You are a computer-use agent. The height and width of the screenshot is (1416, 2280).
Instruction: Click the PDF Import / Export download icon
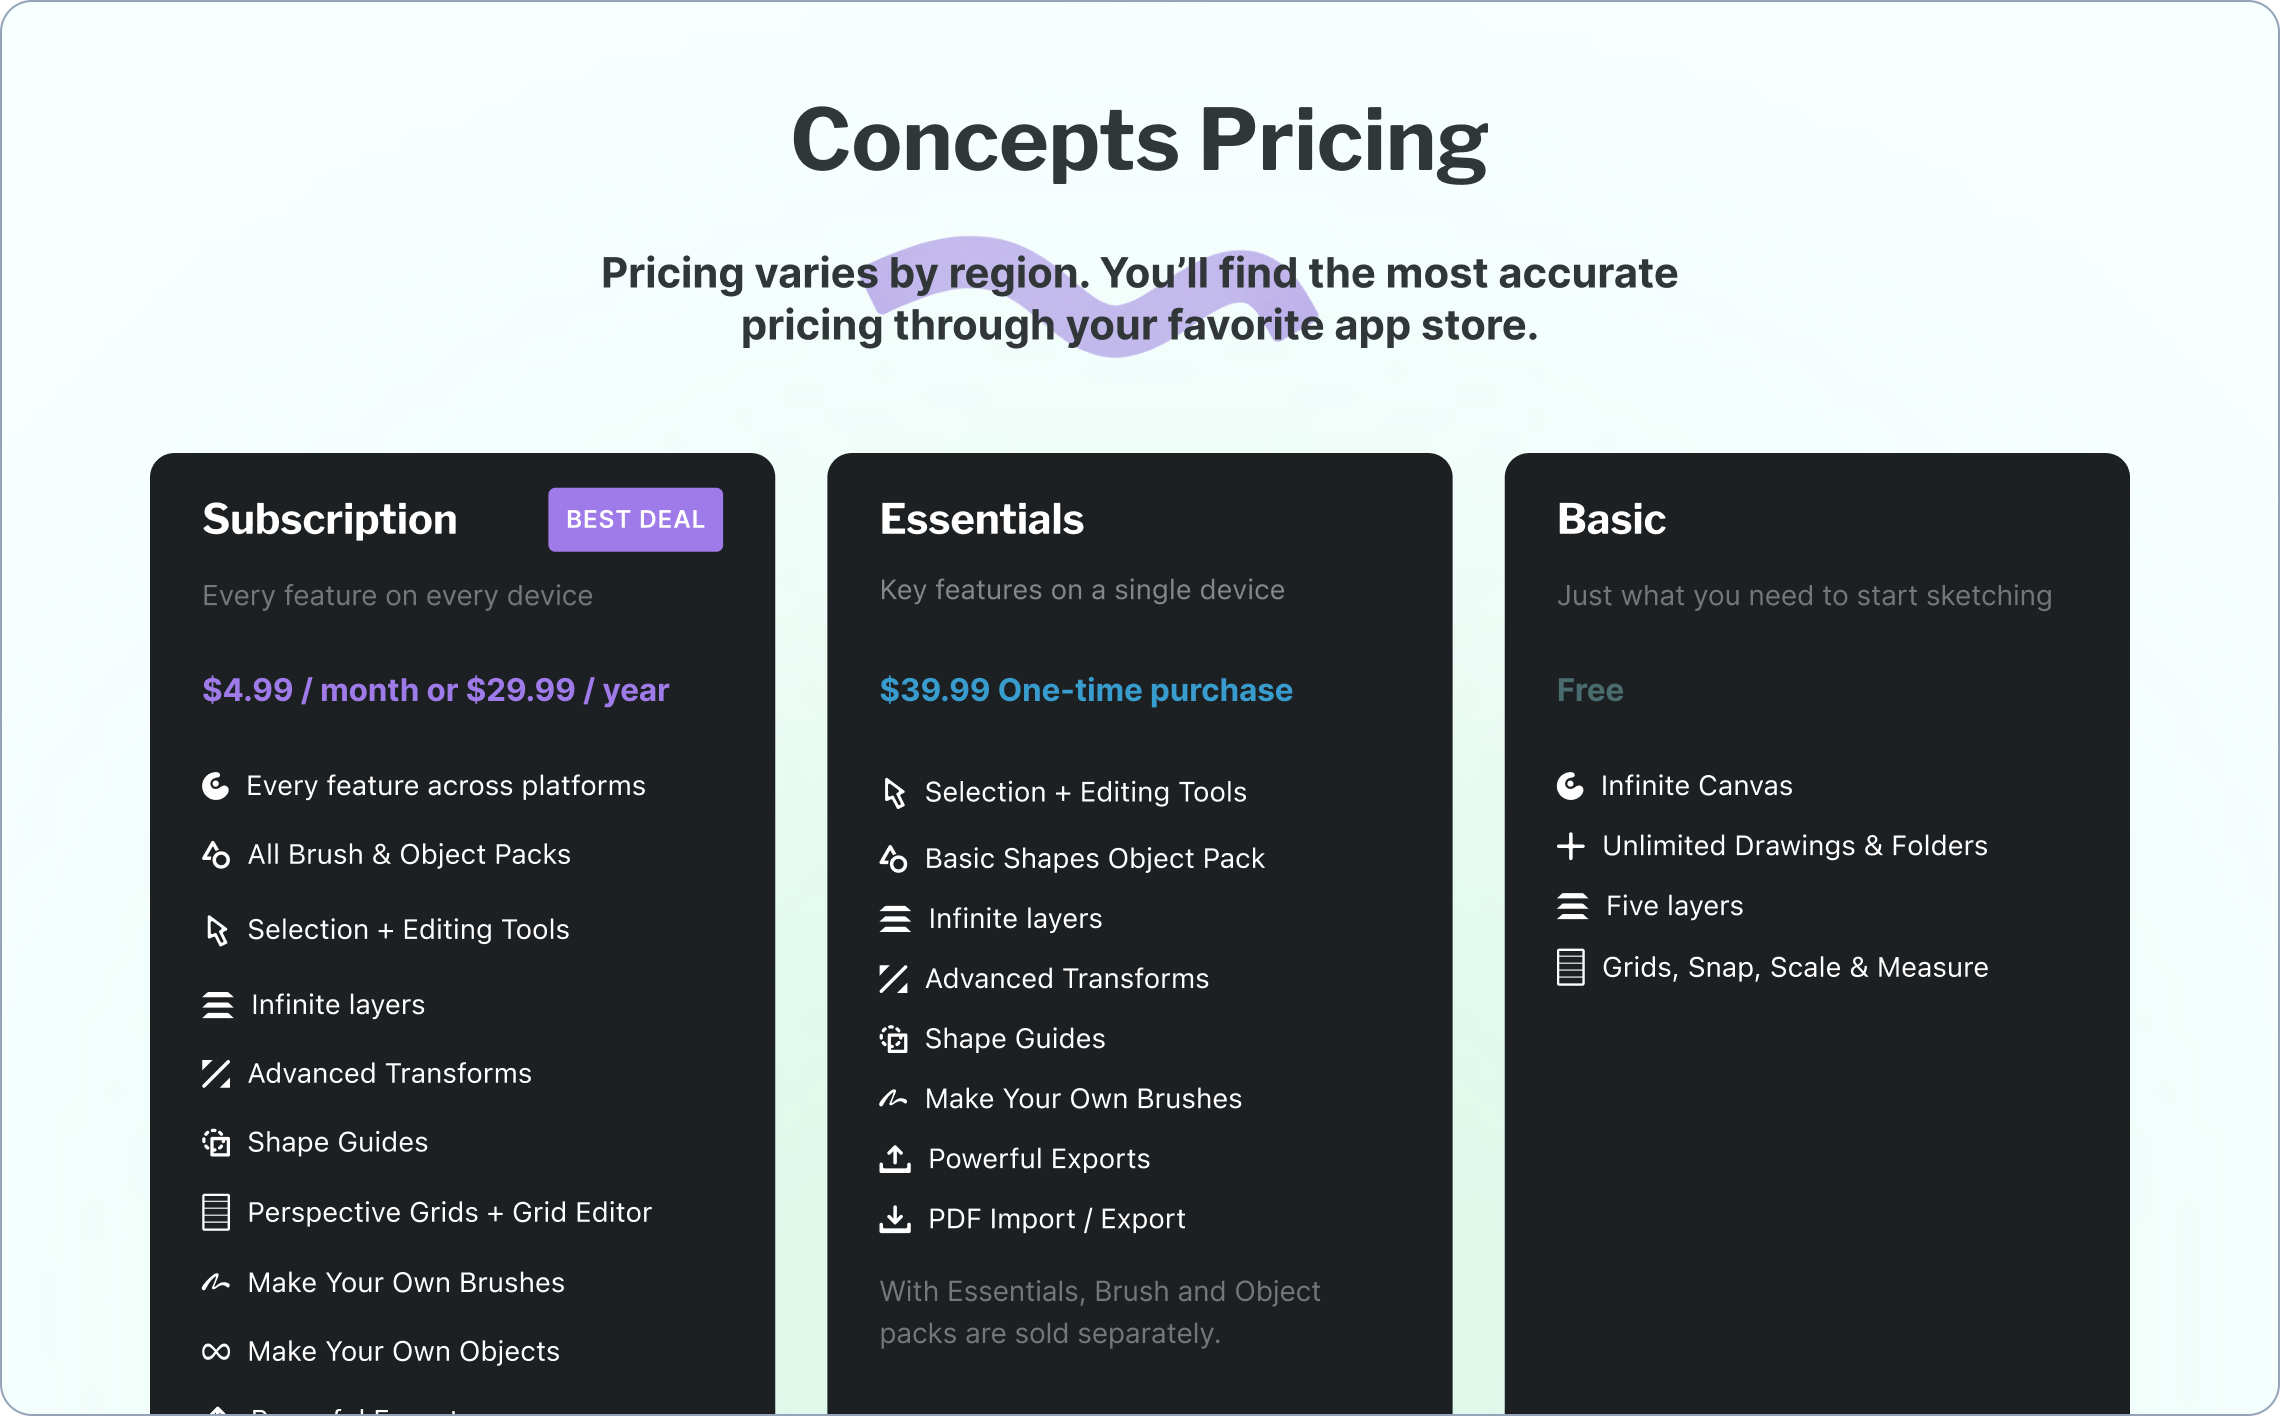coord(894,1219)
